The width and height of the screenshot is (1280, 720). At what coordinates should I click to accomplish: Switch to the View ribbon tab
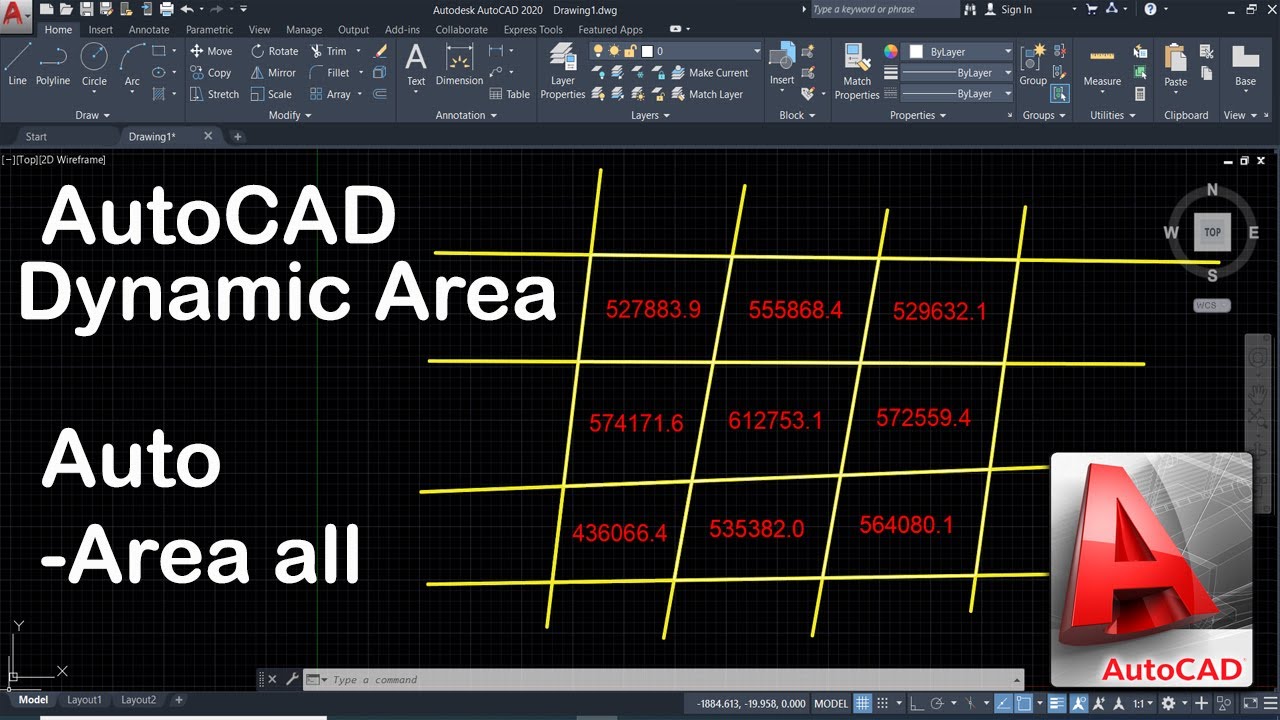pyautogui.click(x=259, y=30)
